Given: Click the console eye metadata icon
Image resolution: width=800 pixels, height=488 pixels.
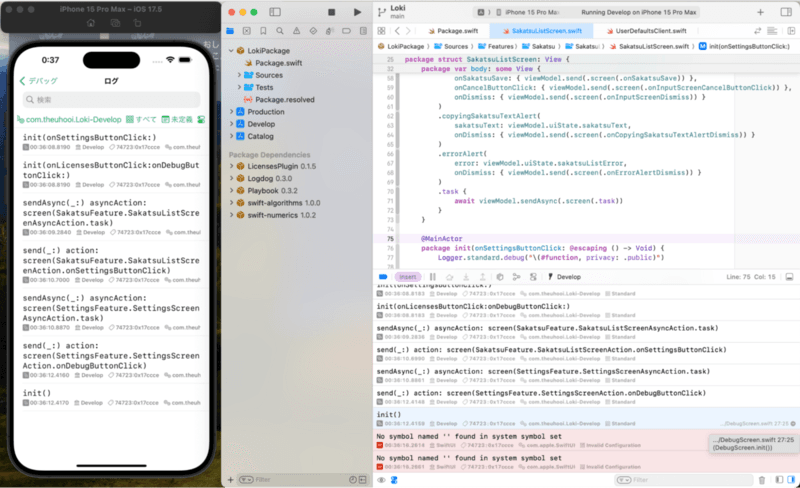Looking at the screenshot, I should (381, 480).
